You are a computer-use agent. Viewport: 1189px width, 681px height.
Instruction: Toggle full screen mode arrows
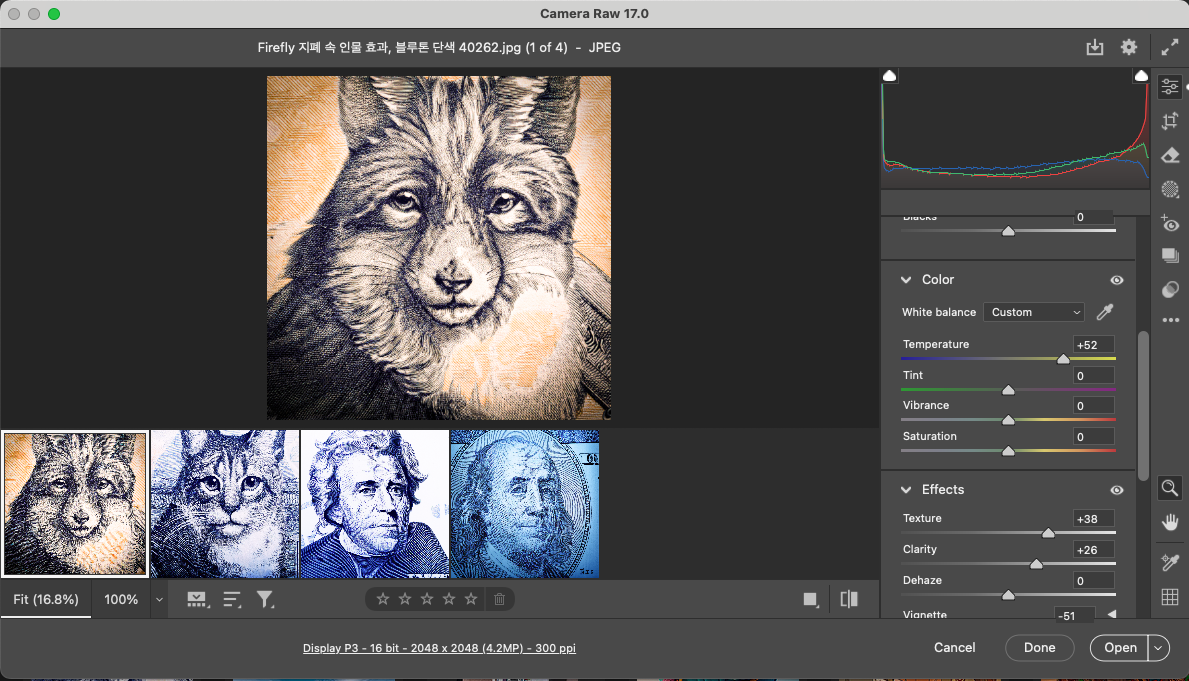(1170, 47)
